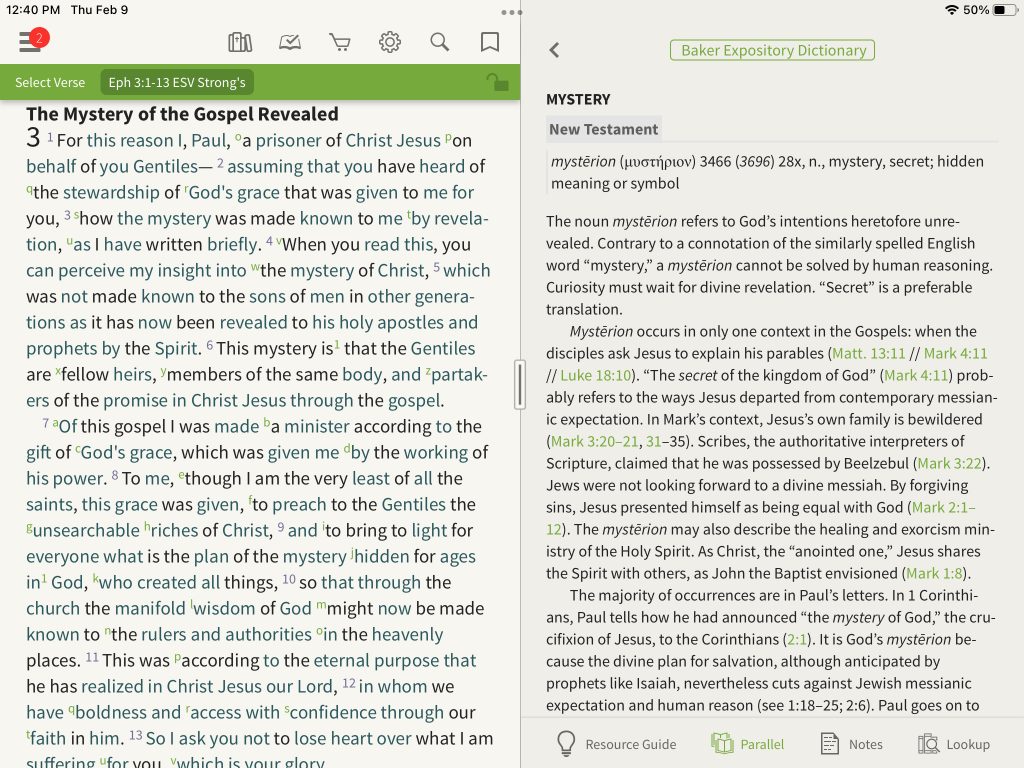
Task: Toggle the sync lock icon
Action: [498, 82]
